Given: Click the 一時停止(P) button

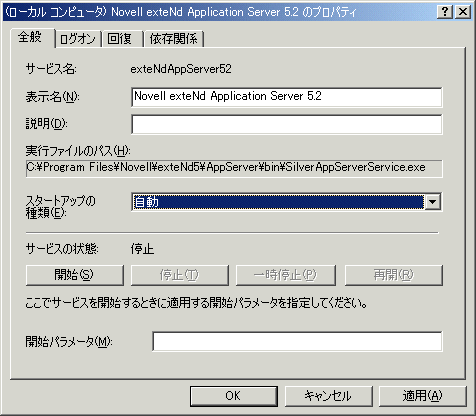Looking at the screenshot, I should 285,275.
